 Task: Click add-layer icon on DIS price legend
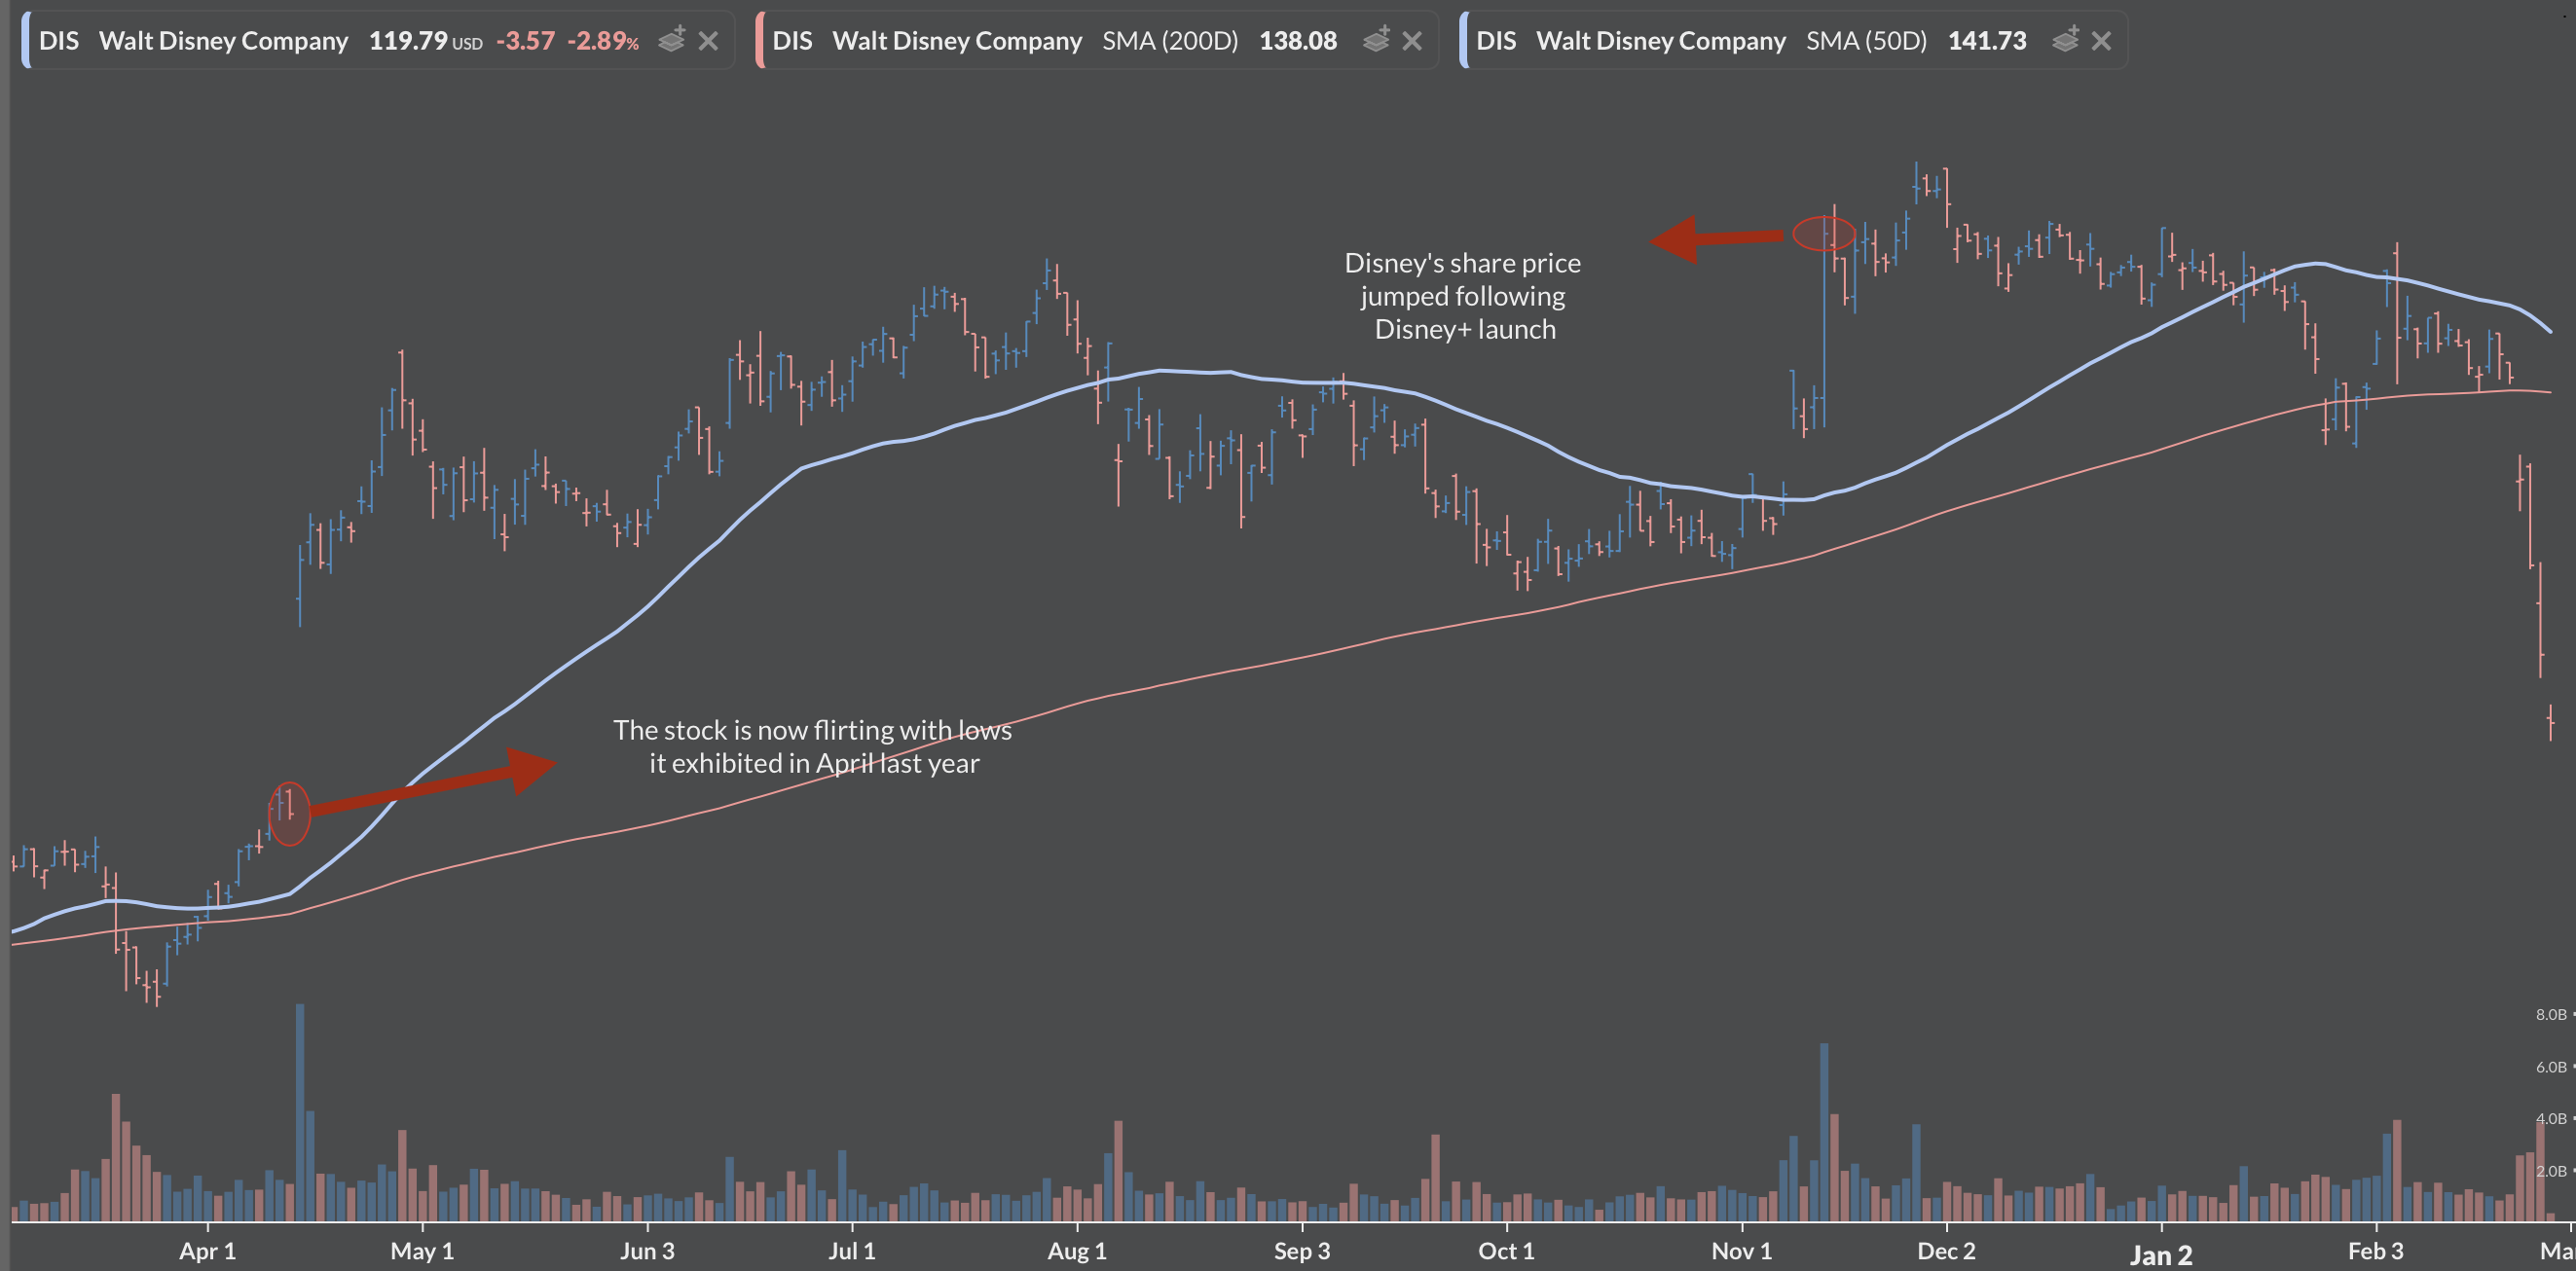pos(672,40)
